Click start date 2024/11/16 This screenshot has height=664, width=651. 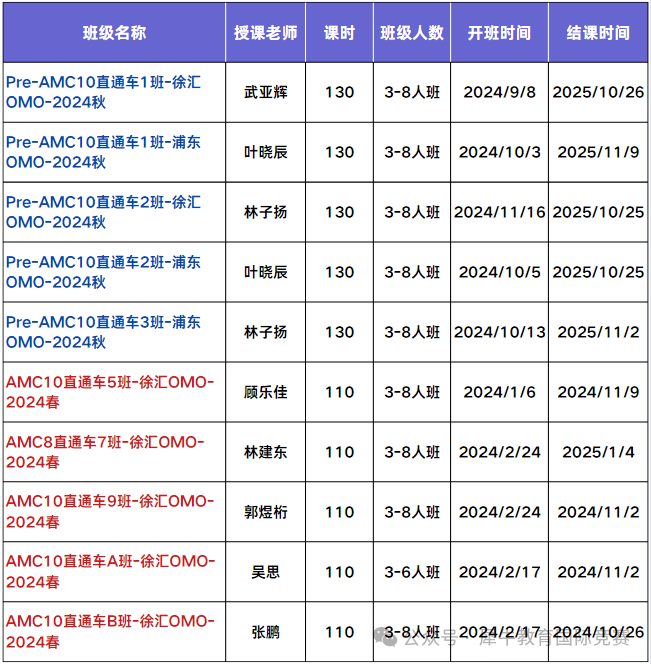pyautogui.click(x=499, y=213)
